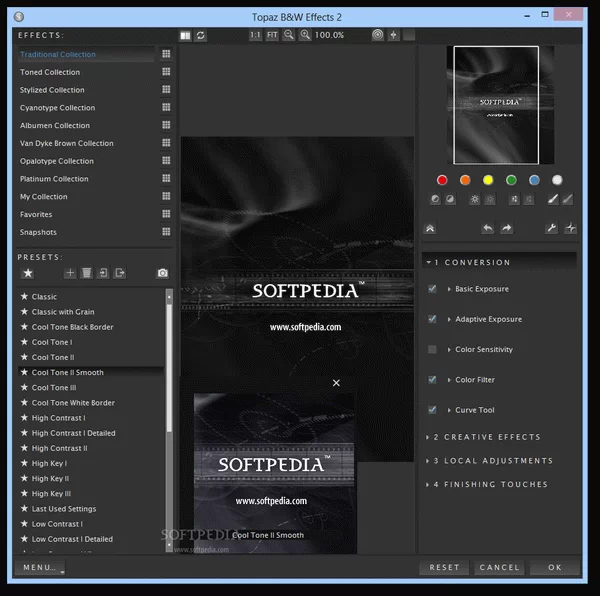The height and width of the screenshot is (596, 600).
Task: Select the Cyanotype Collection effect
Action: pos(57,108)
